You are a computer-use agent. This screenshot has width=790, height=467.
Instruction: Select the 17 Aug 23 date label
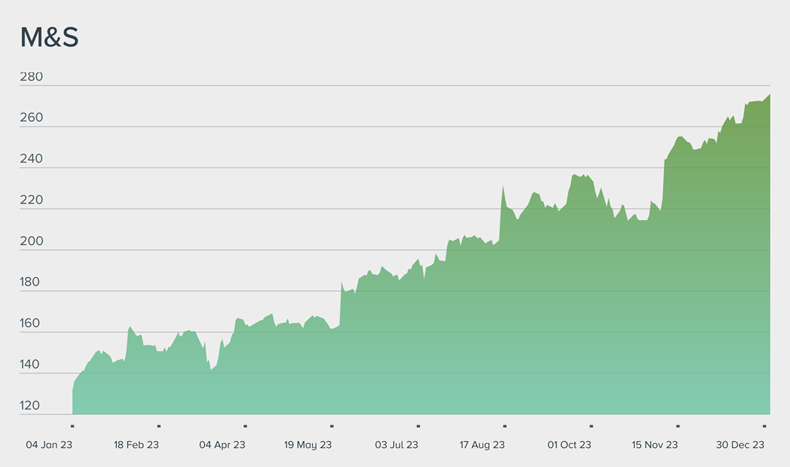pos(482,445)
